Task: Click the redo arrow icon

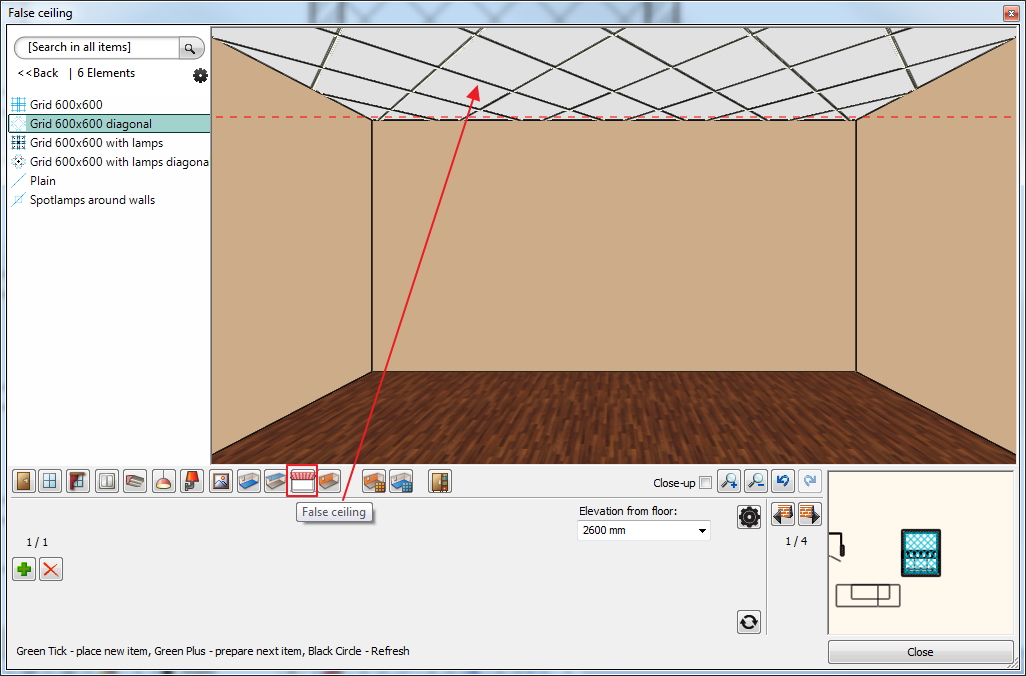Action: 809,481
